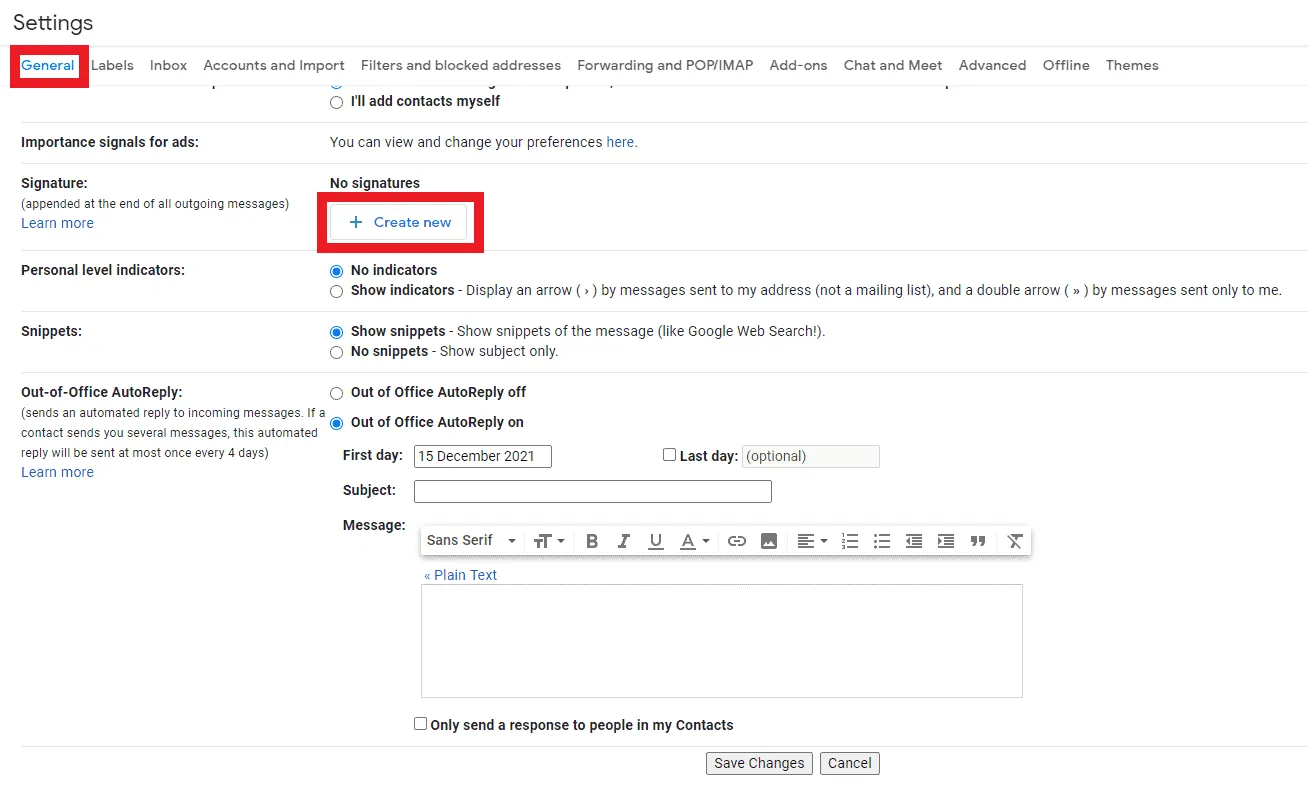Check Only send response to Contacts
The height and width of the screenshot is (796, 1308).
click(420, 723)
